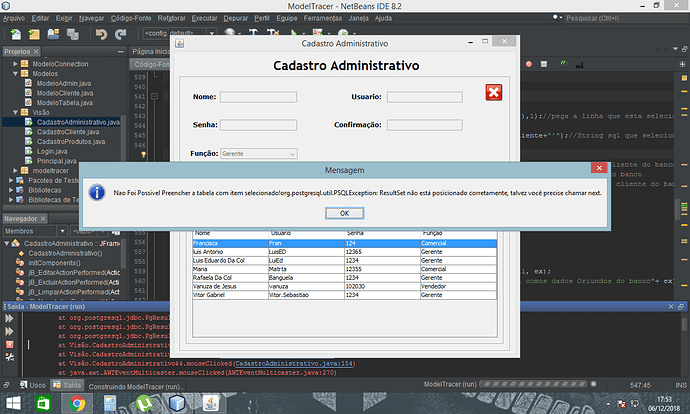
Task: Expand the Bibliotecas node
Action: coord(11,190)
